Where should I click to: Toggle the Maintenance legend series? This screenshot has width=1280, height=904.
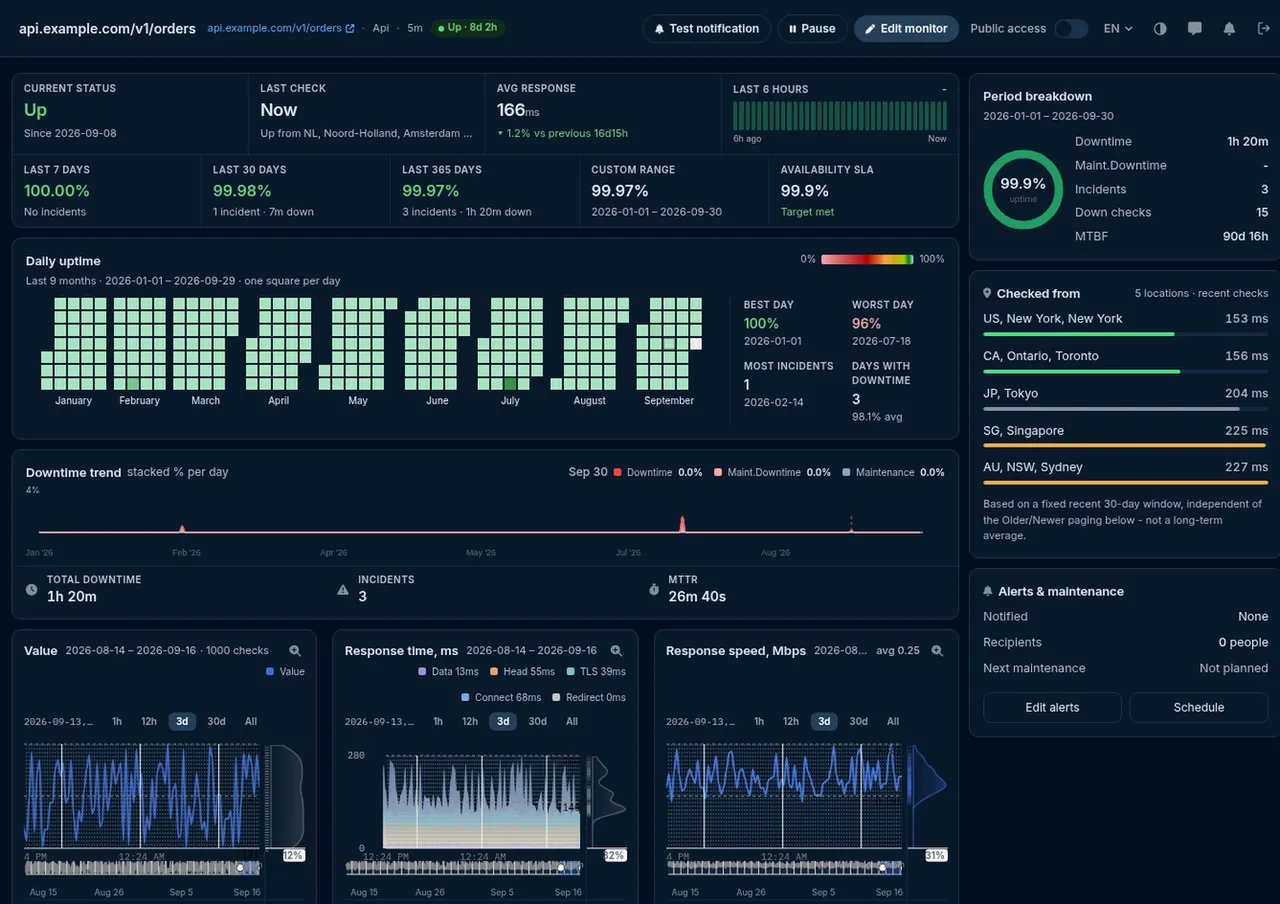click(x=893, y=472)
